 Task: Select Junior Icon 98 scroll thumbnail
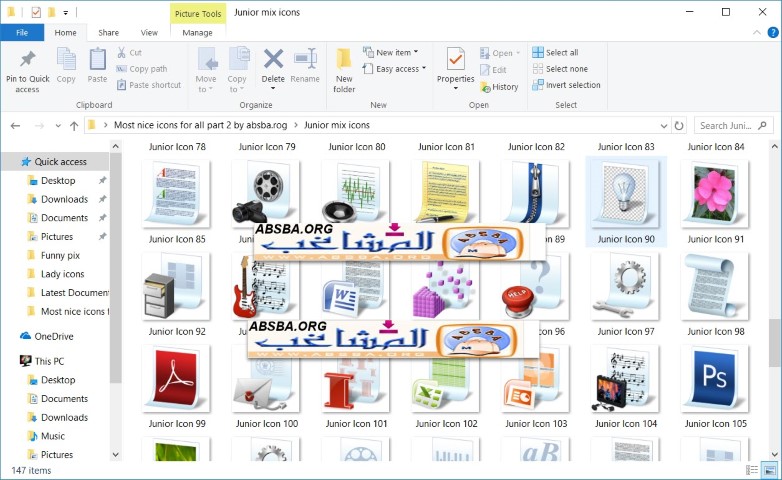pyautogui.click(x=715, y=287)
